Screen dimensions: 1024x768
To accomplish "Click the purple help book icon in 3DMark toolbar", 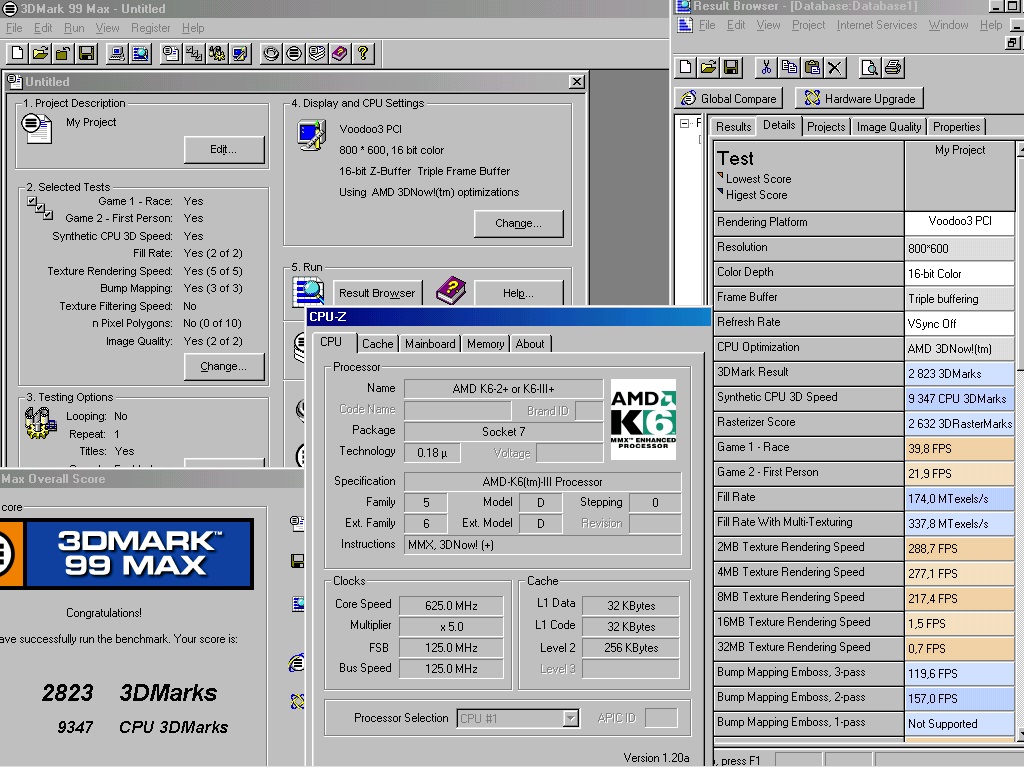I will coord(340,54).
